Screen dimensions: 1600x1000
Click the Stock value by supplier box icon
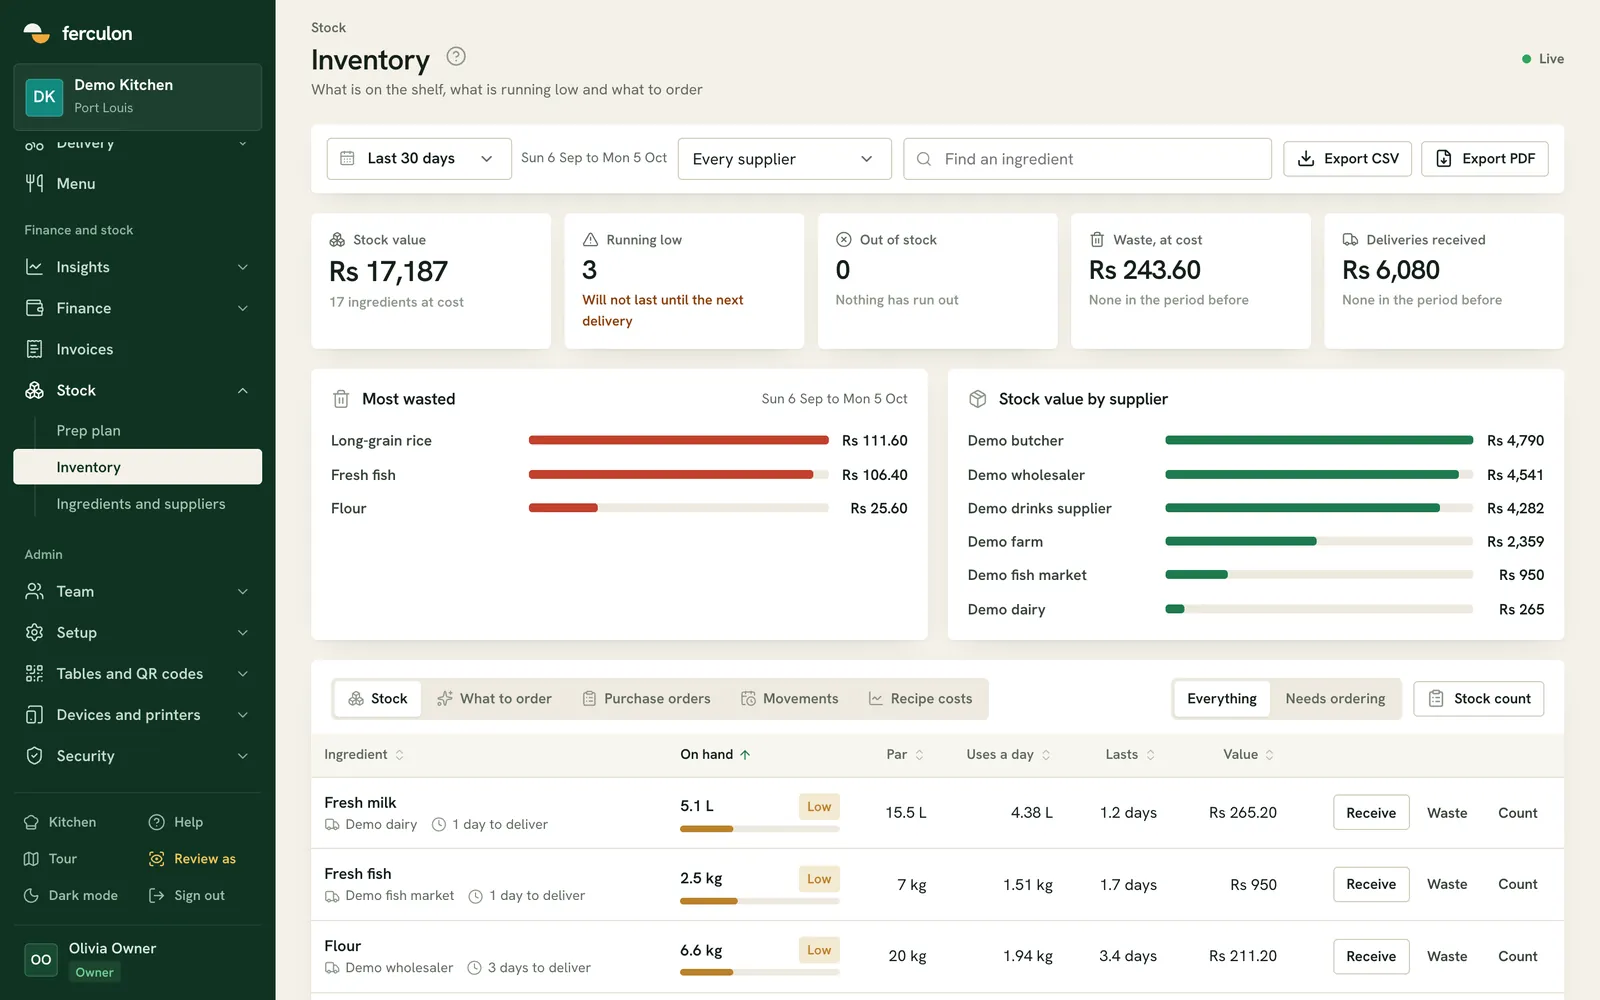pos(978,399)
